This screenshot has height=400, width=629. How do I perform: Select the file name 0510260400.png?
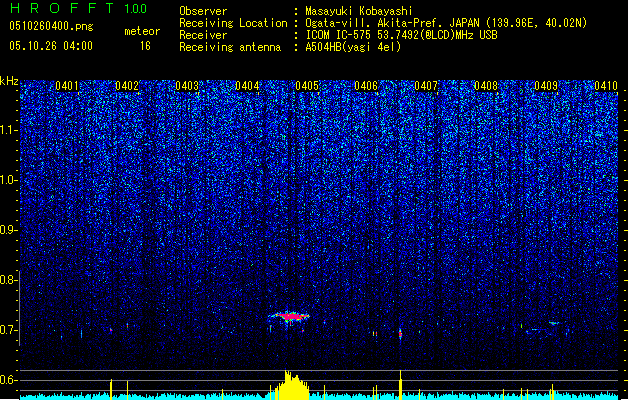51,26
